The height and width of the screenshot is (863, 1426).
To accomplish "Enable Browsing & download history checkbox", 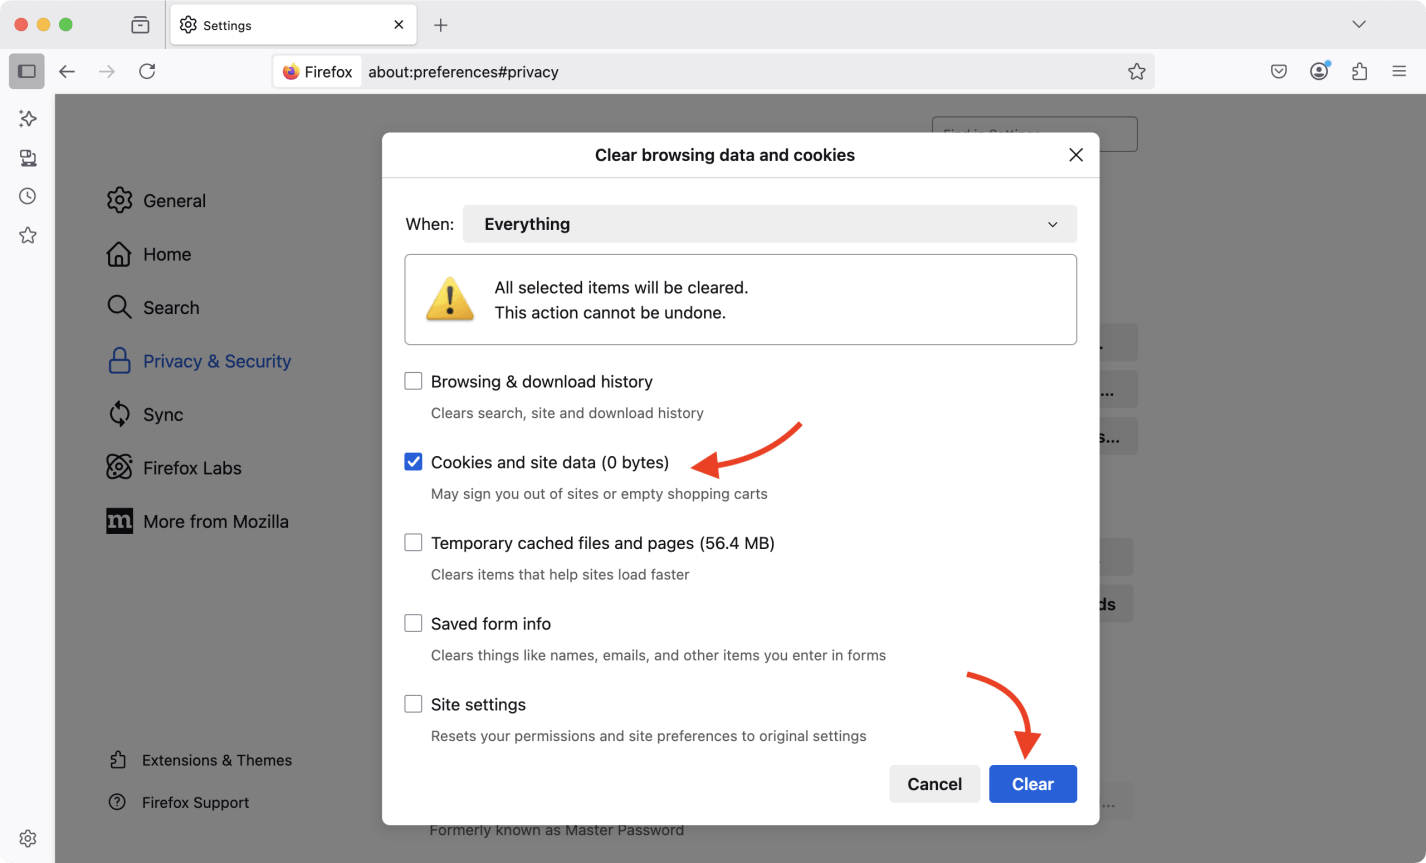I will (x=413, y=381).
